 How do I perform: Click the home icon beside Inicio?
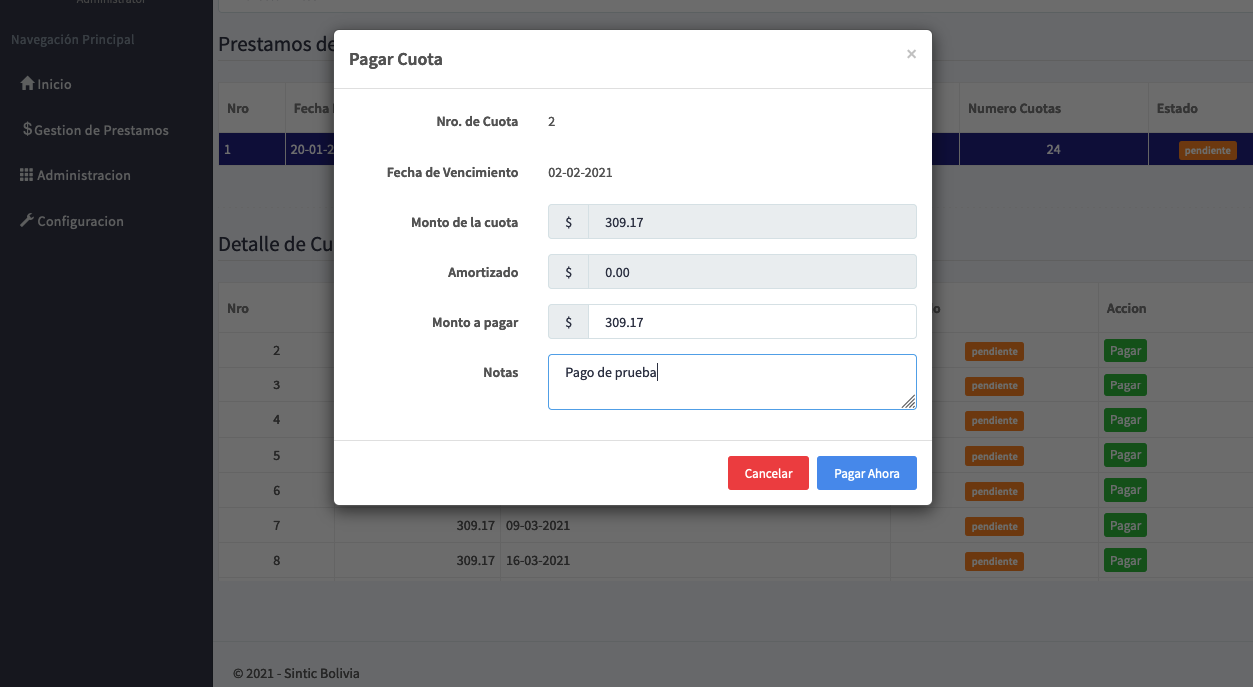(x=27, y=84)
